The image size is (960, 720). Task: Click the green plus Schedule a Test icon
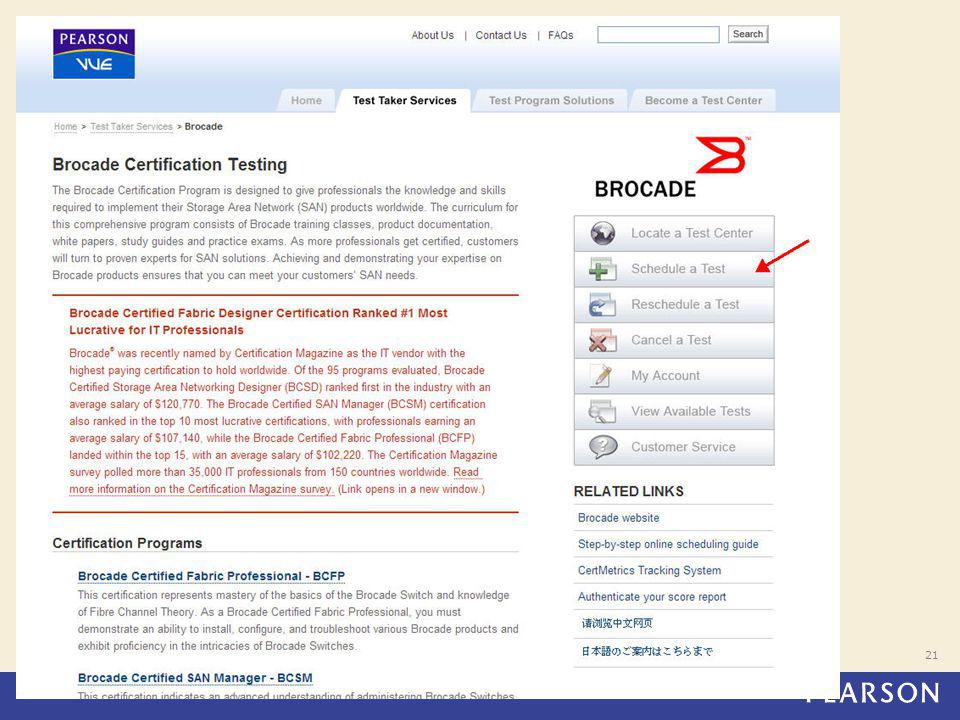tap(602, 269)
